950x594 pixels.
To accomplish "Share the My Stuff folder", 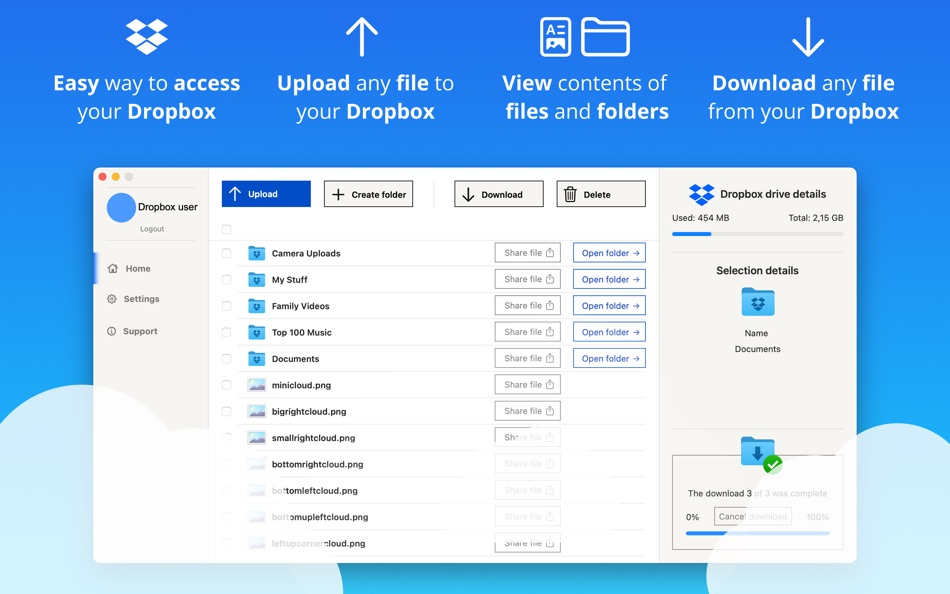I will [x=528, y=279].
